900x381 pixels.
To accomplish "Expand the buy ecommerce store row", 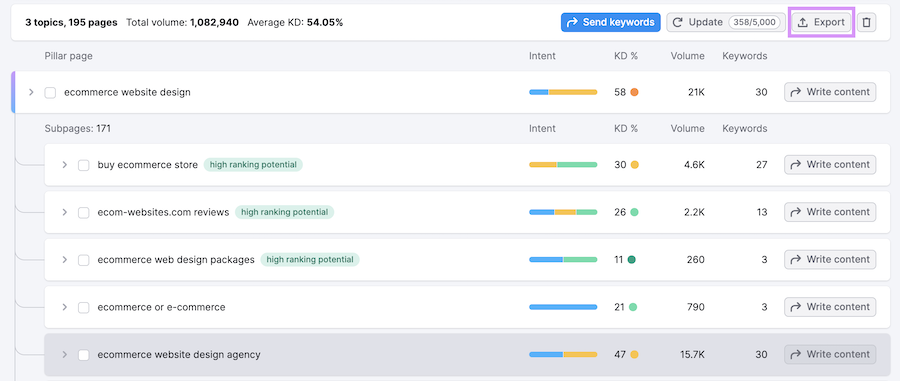I will click(65, 165).
